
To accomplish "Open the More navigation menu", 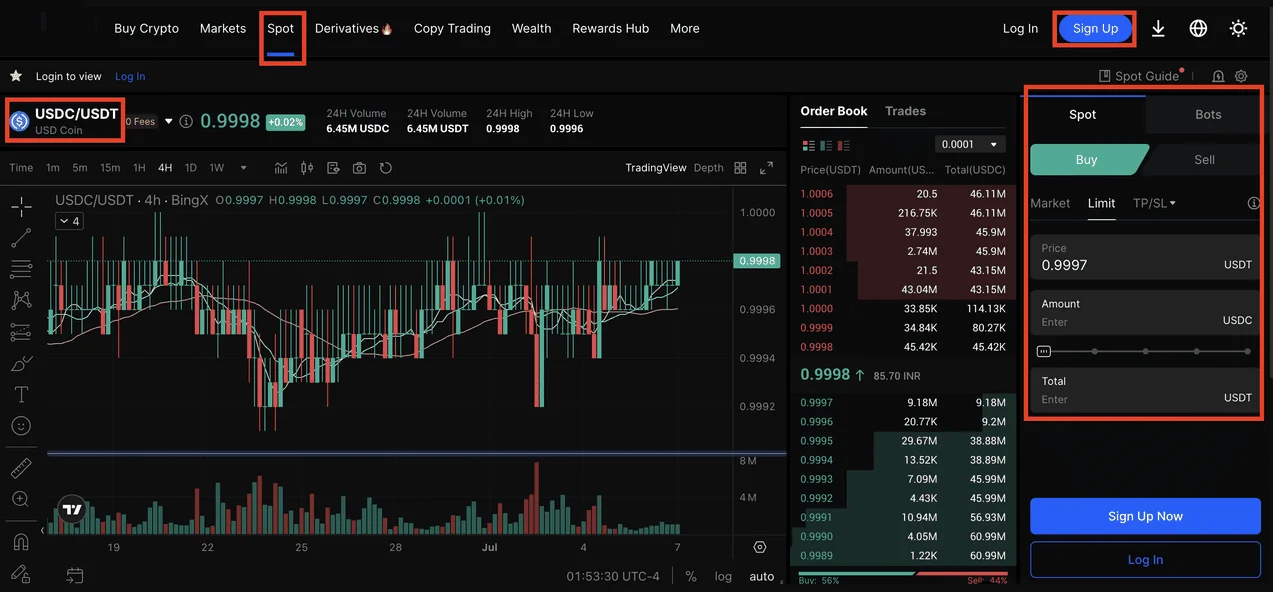I will pyautogui.click(x=685, y=29).
